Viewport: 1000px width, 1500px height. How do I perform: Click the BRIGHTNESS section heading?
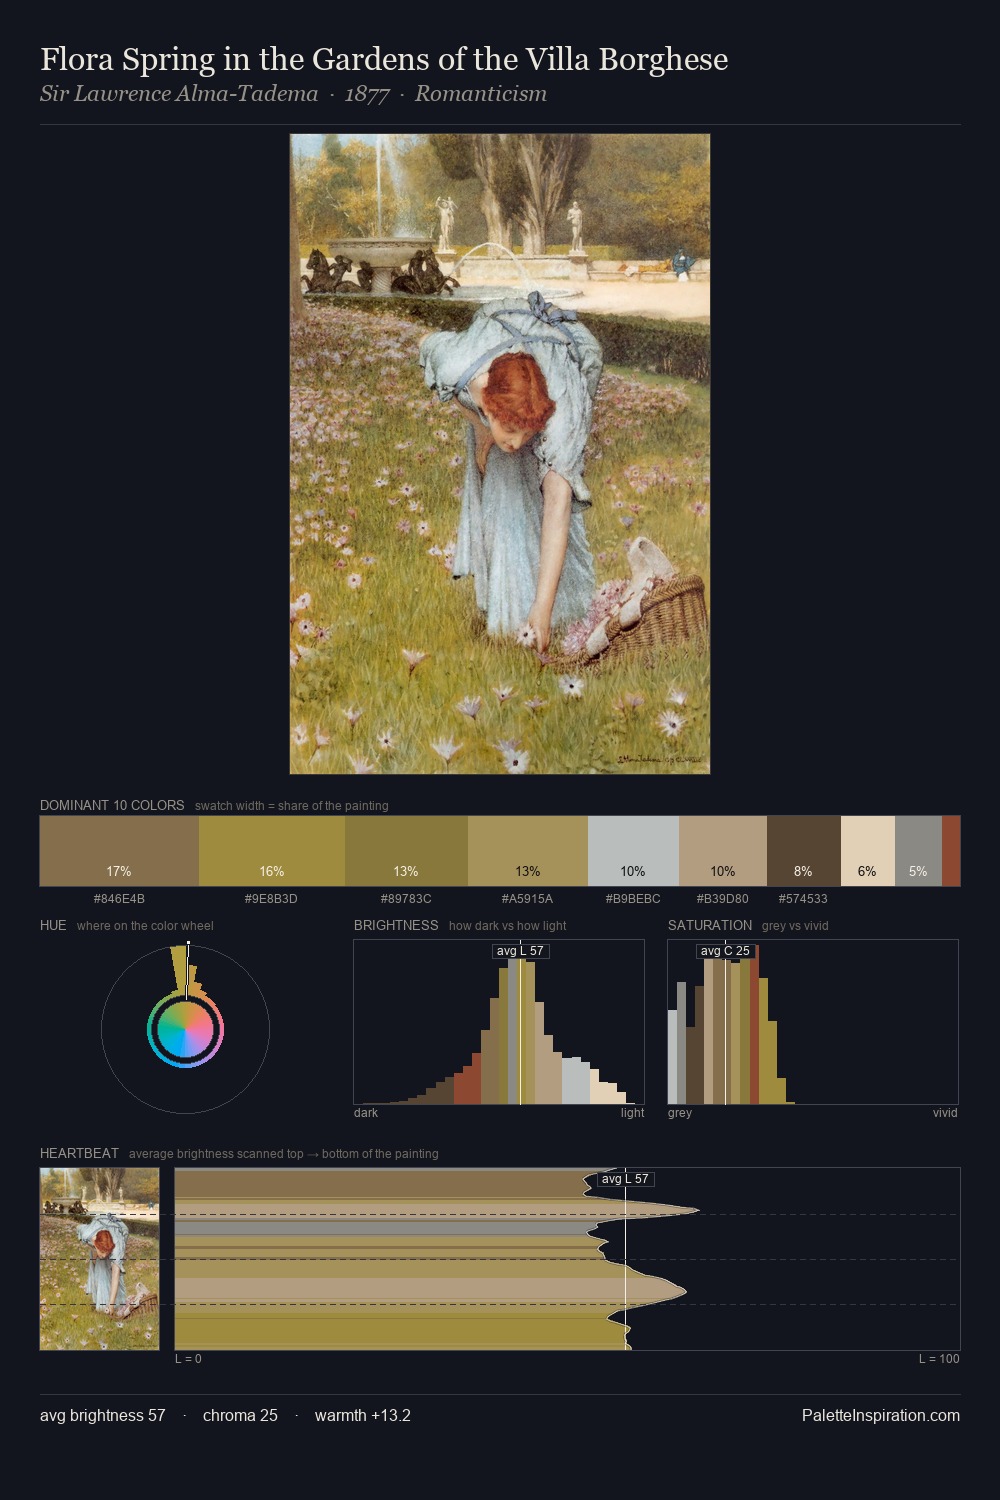pos(396,925)
